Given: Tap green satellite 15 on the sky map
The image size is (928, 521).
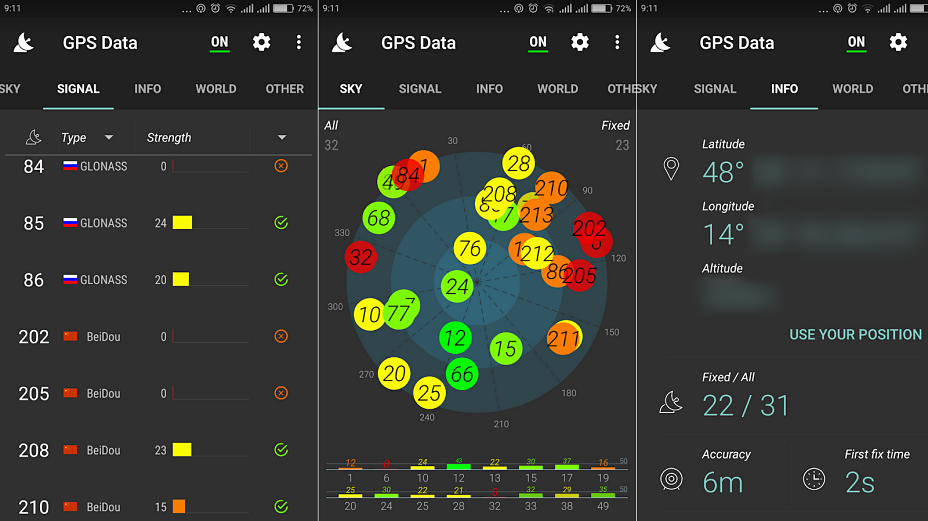Looking at the screenshot, I should [506, 348].
